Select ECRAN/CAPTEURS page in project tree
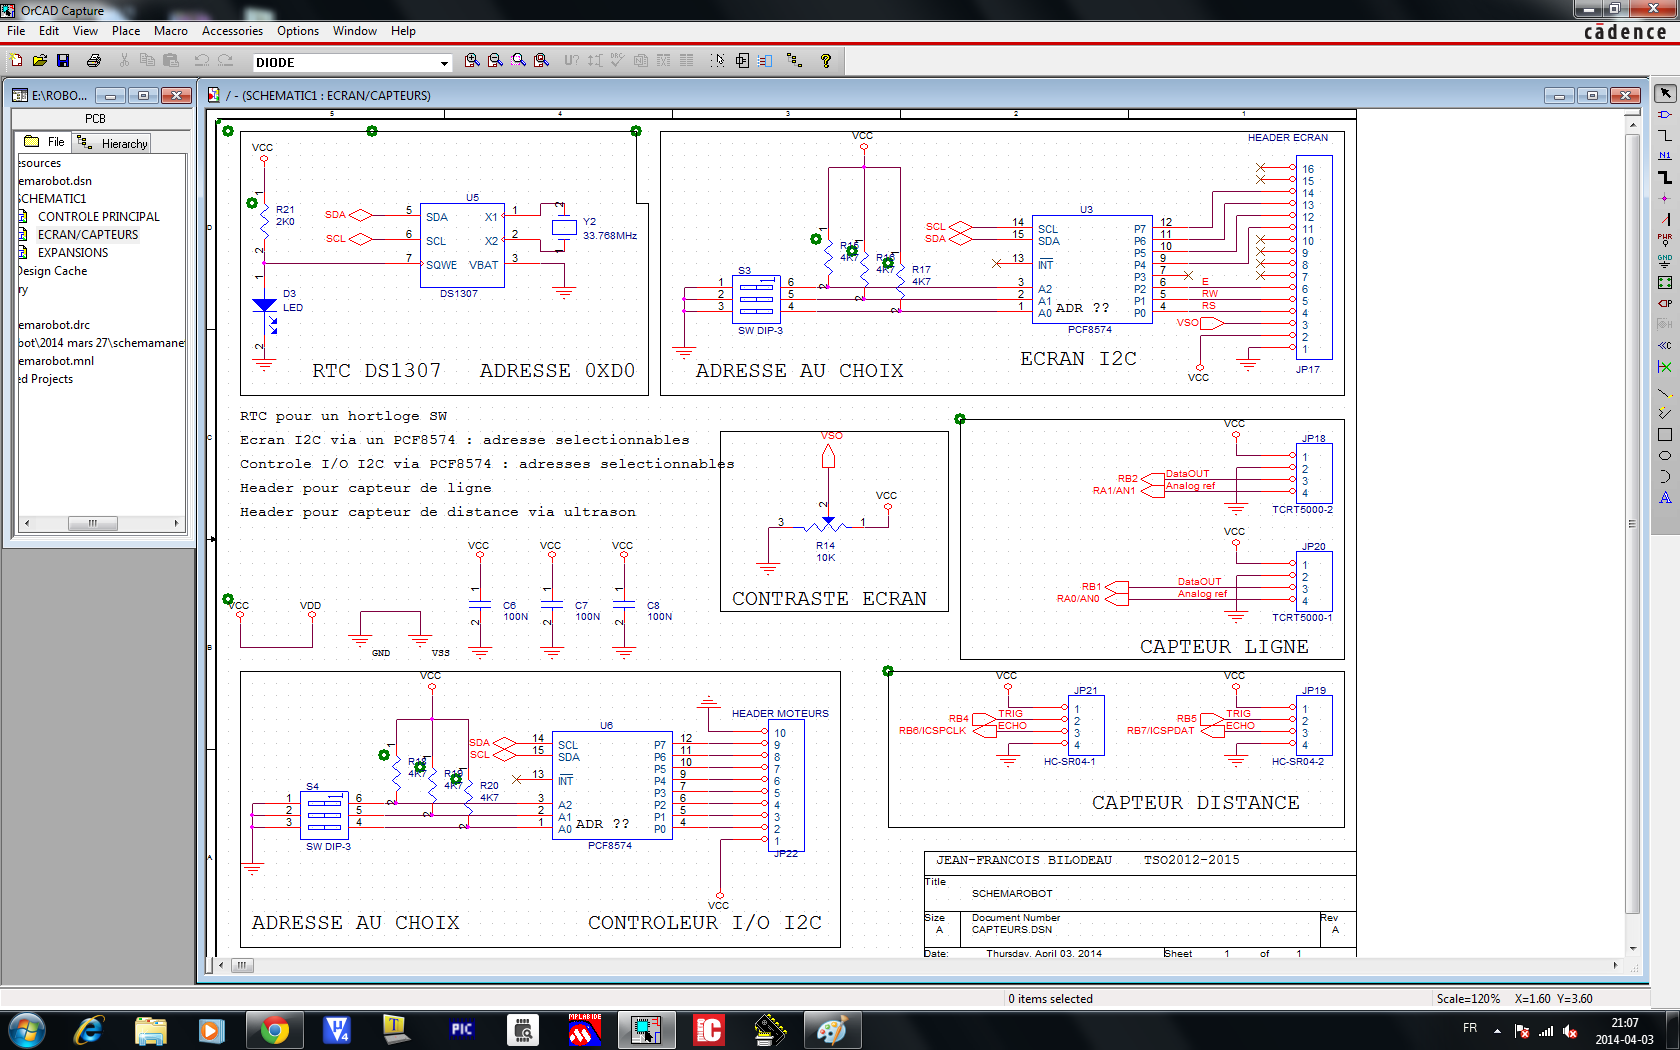 88,235
